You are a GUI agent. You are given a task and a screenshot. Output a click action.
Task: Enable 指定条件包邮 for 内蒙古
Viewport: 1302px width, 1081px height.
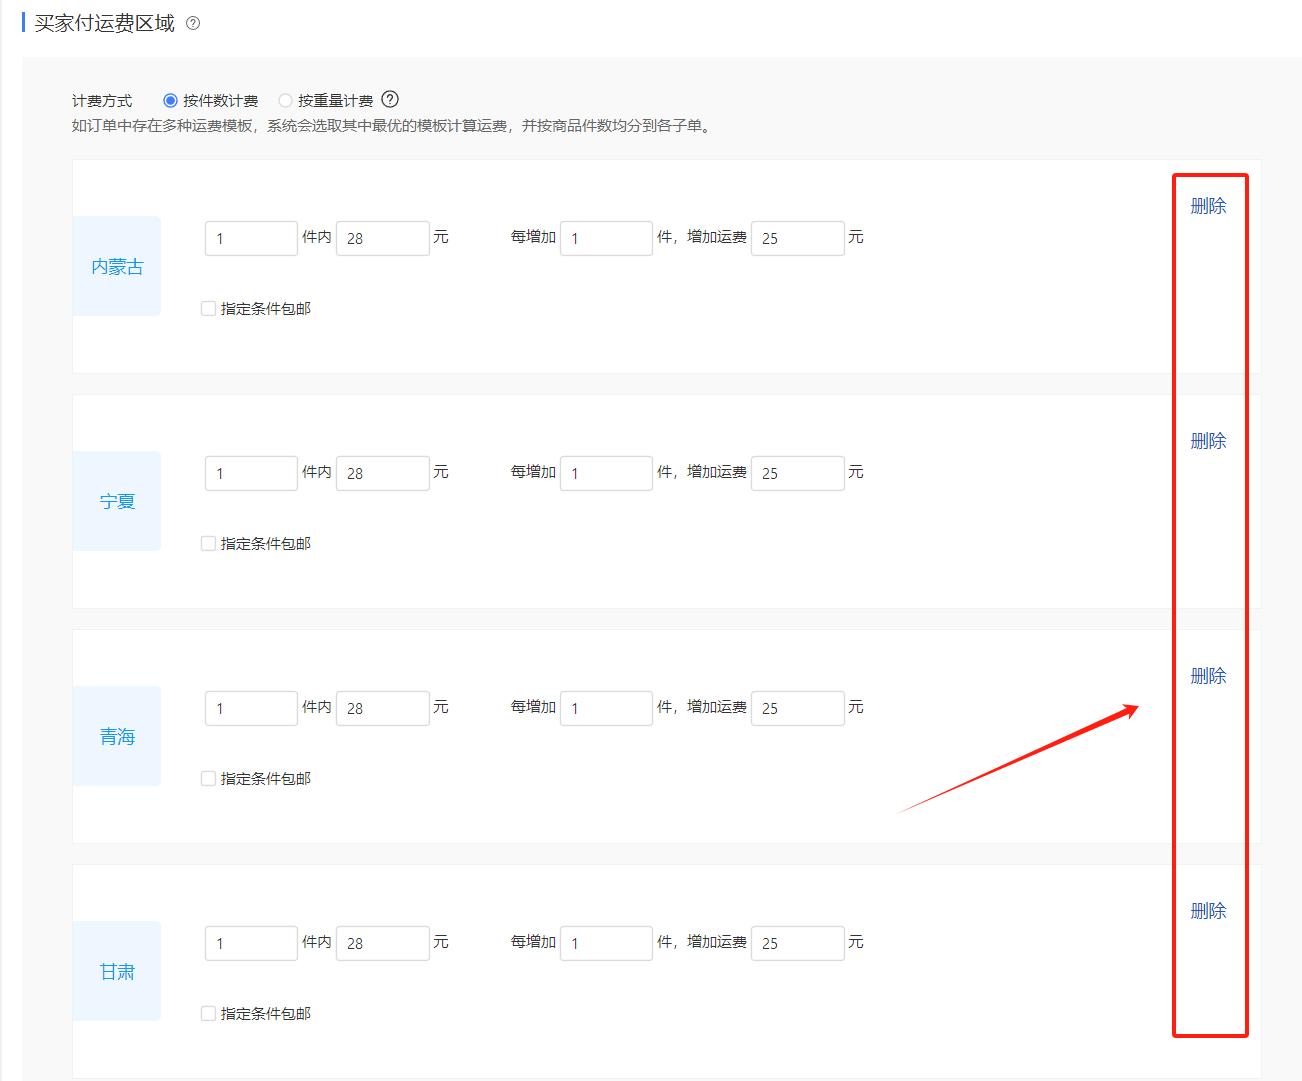point(207,308)
